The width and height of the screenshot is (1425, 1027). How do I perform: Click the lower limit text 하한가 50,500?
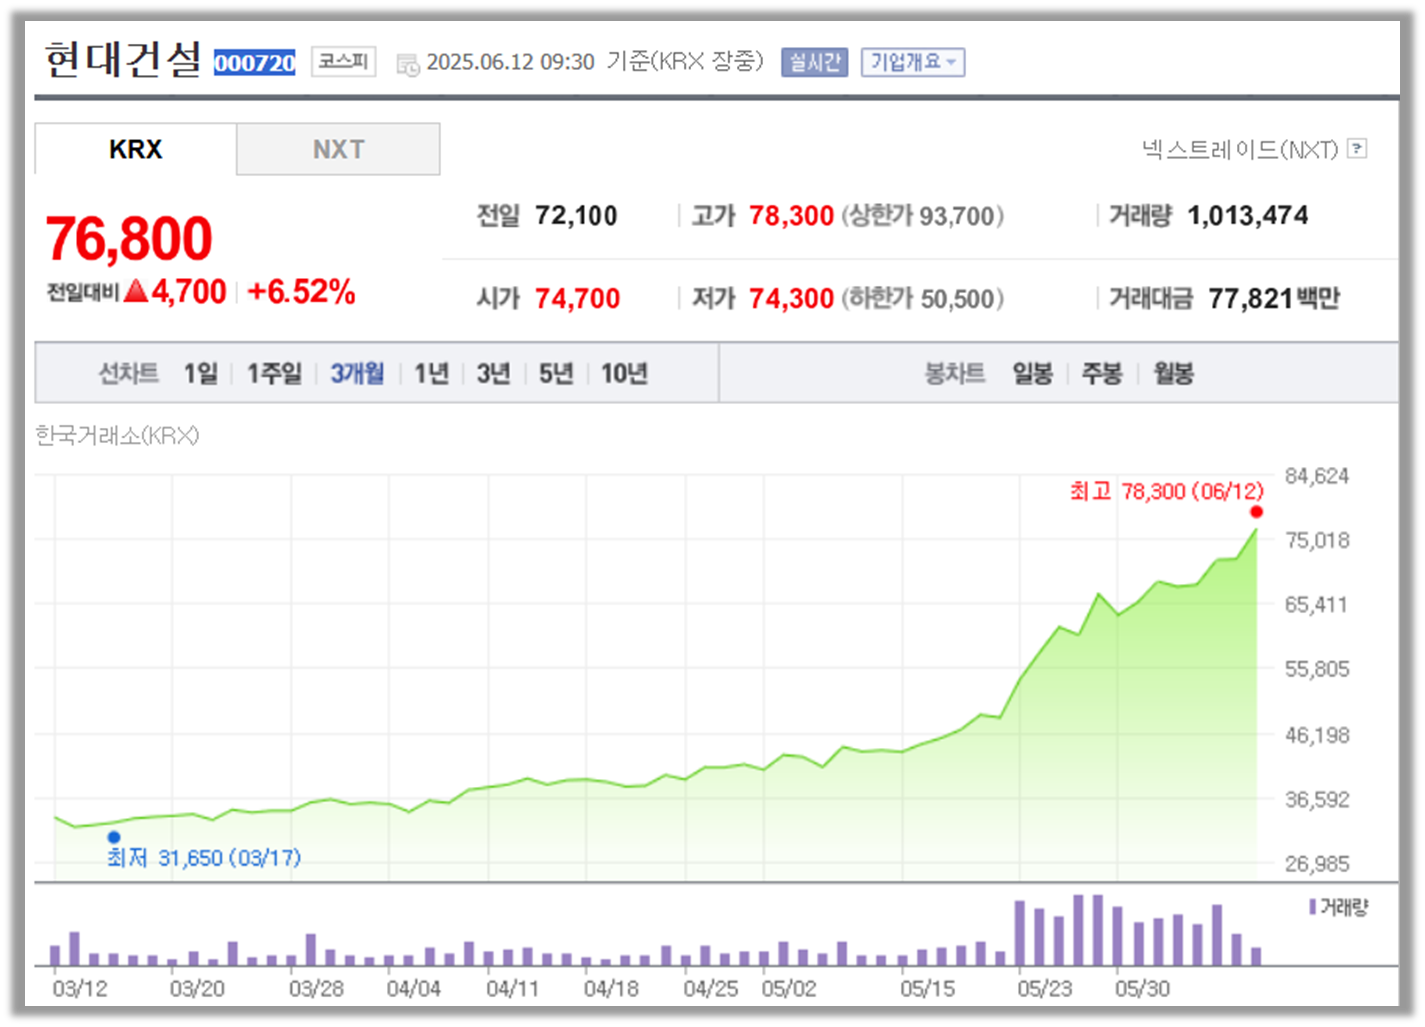click(x=922, y=298)
